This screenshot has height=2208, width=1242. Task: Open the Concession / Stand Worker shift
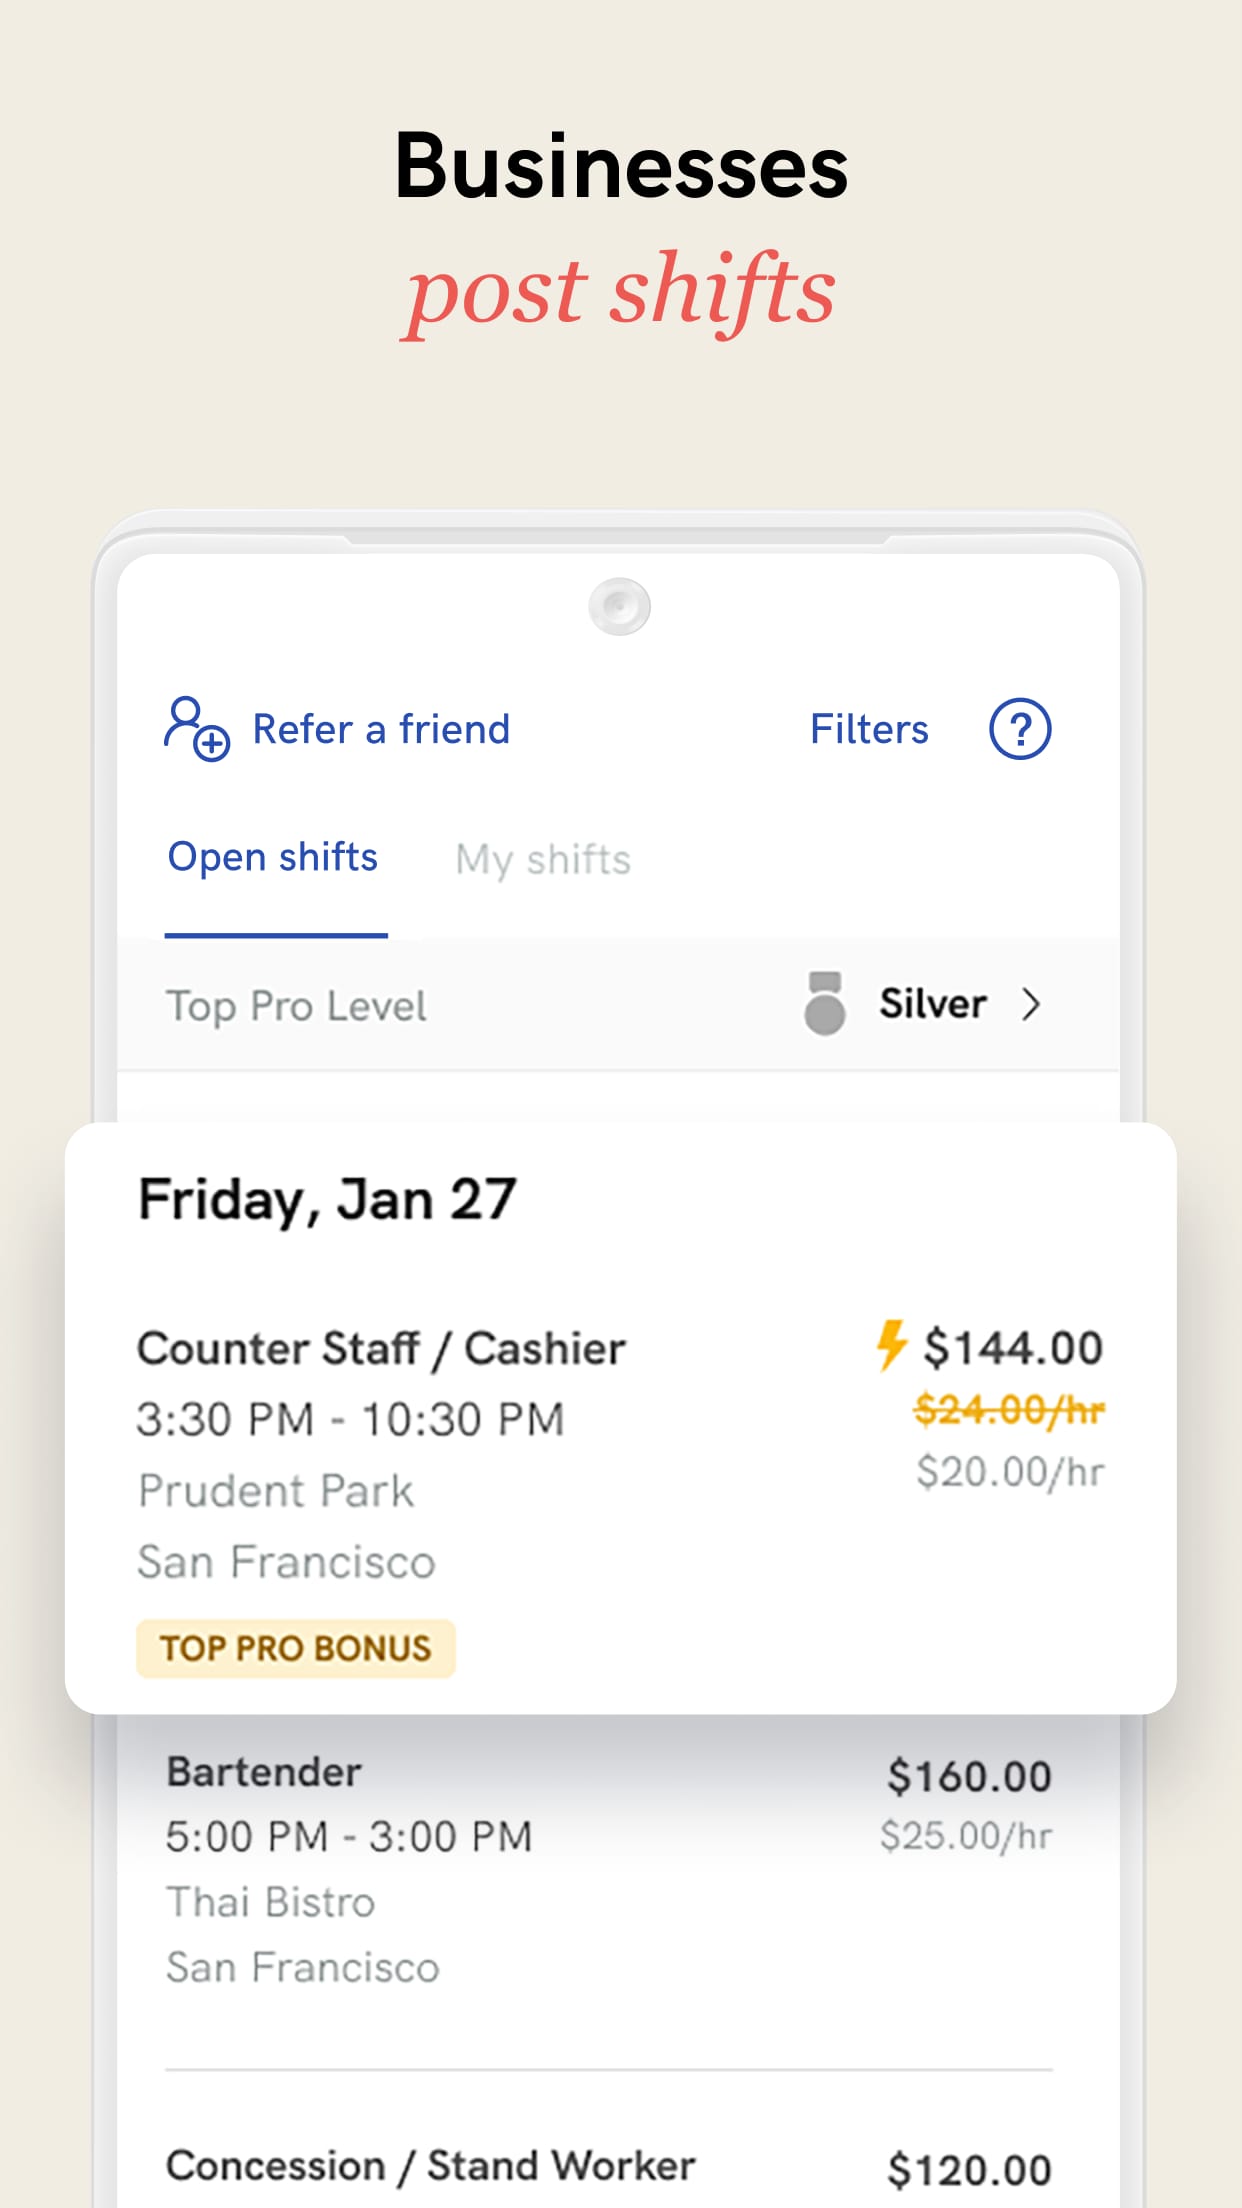[430, 2166]
